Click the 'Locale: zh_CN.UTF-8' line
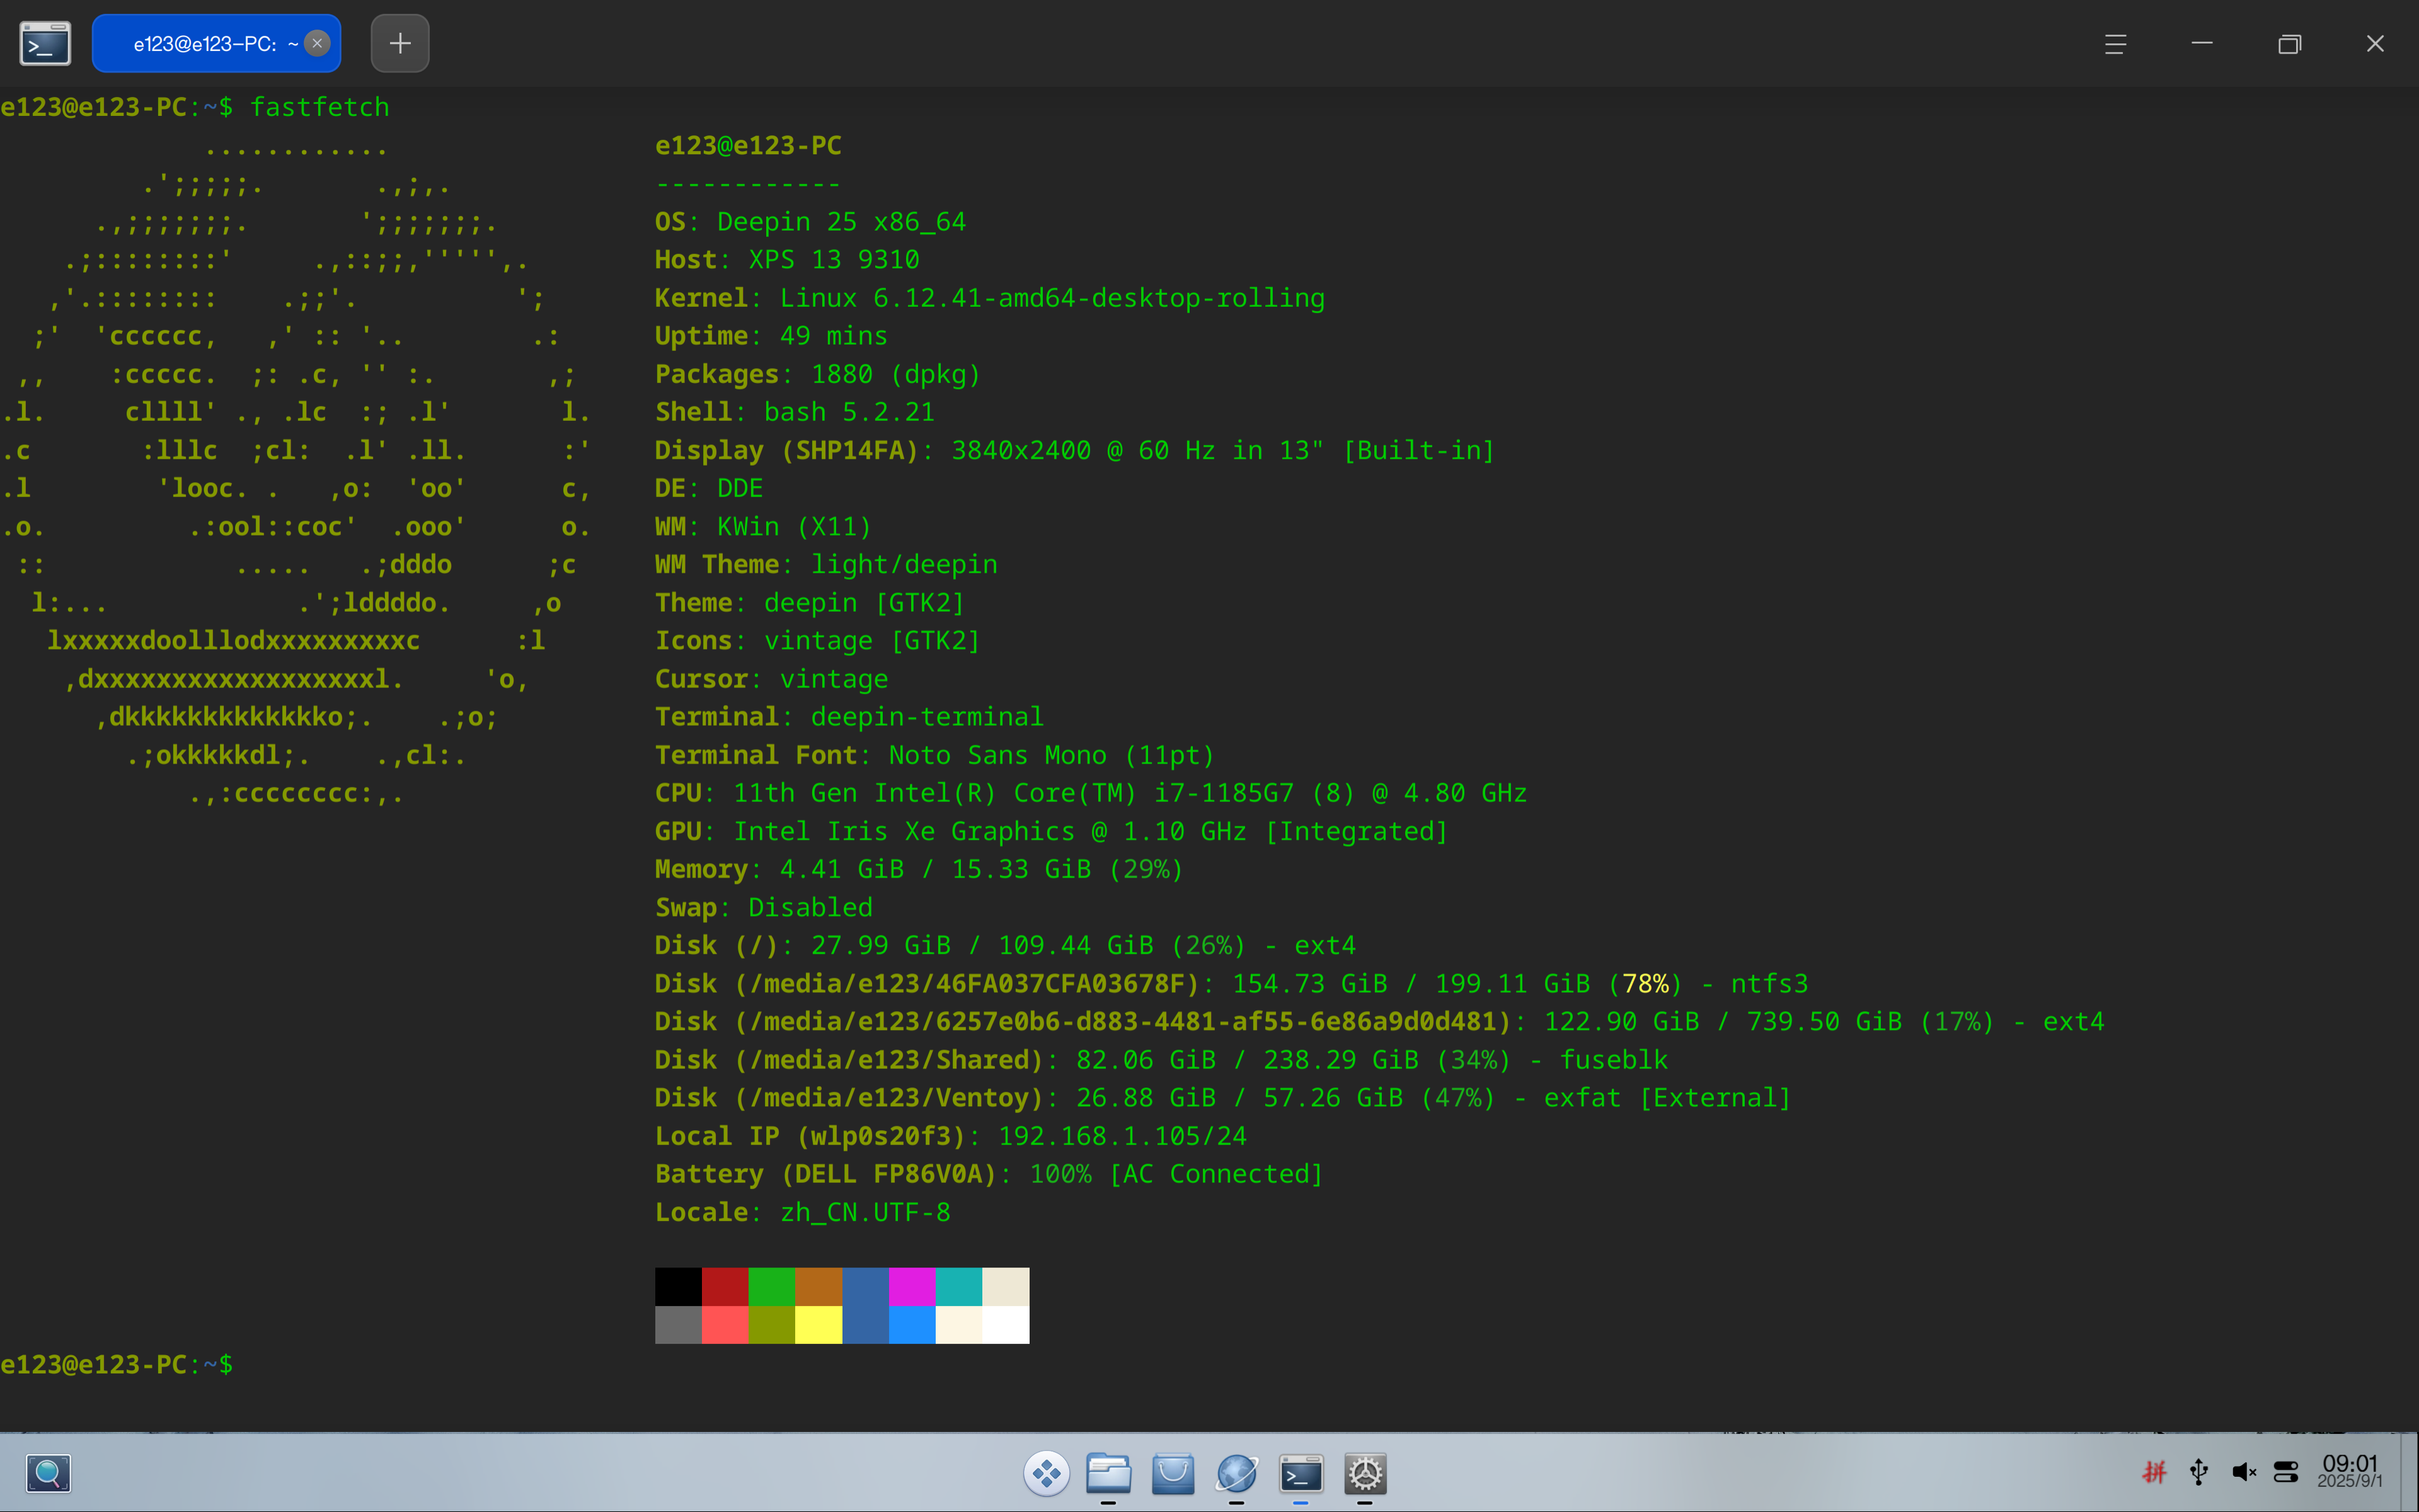Screen dimensions: 2419x1512 tap(803, 1212)
